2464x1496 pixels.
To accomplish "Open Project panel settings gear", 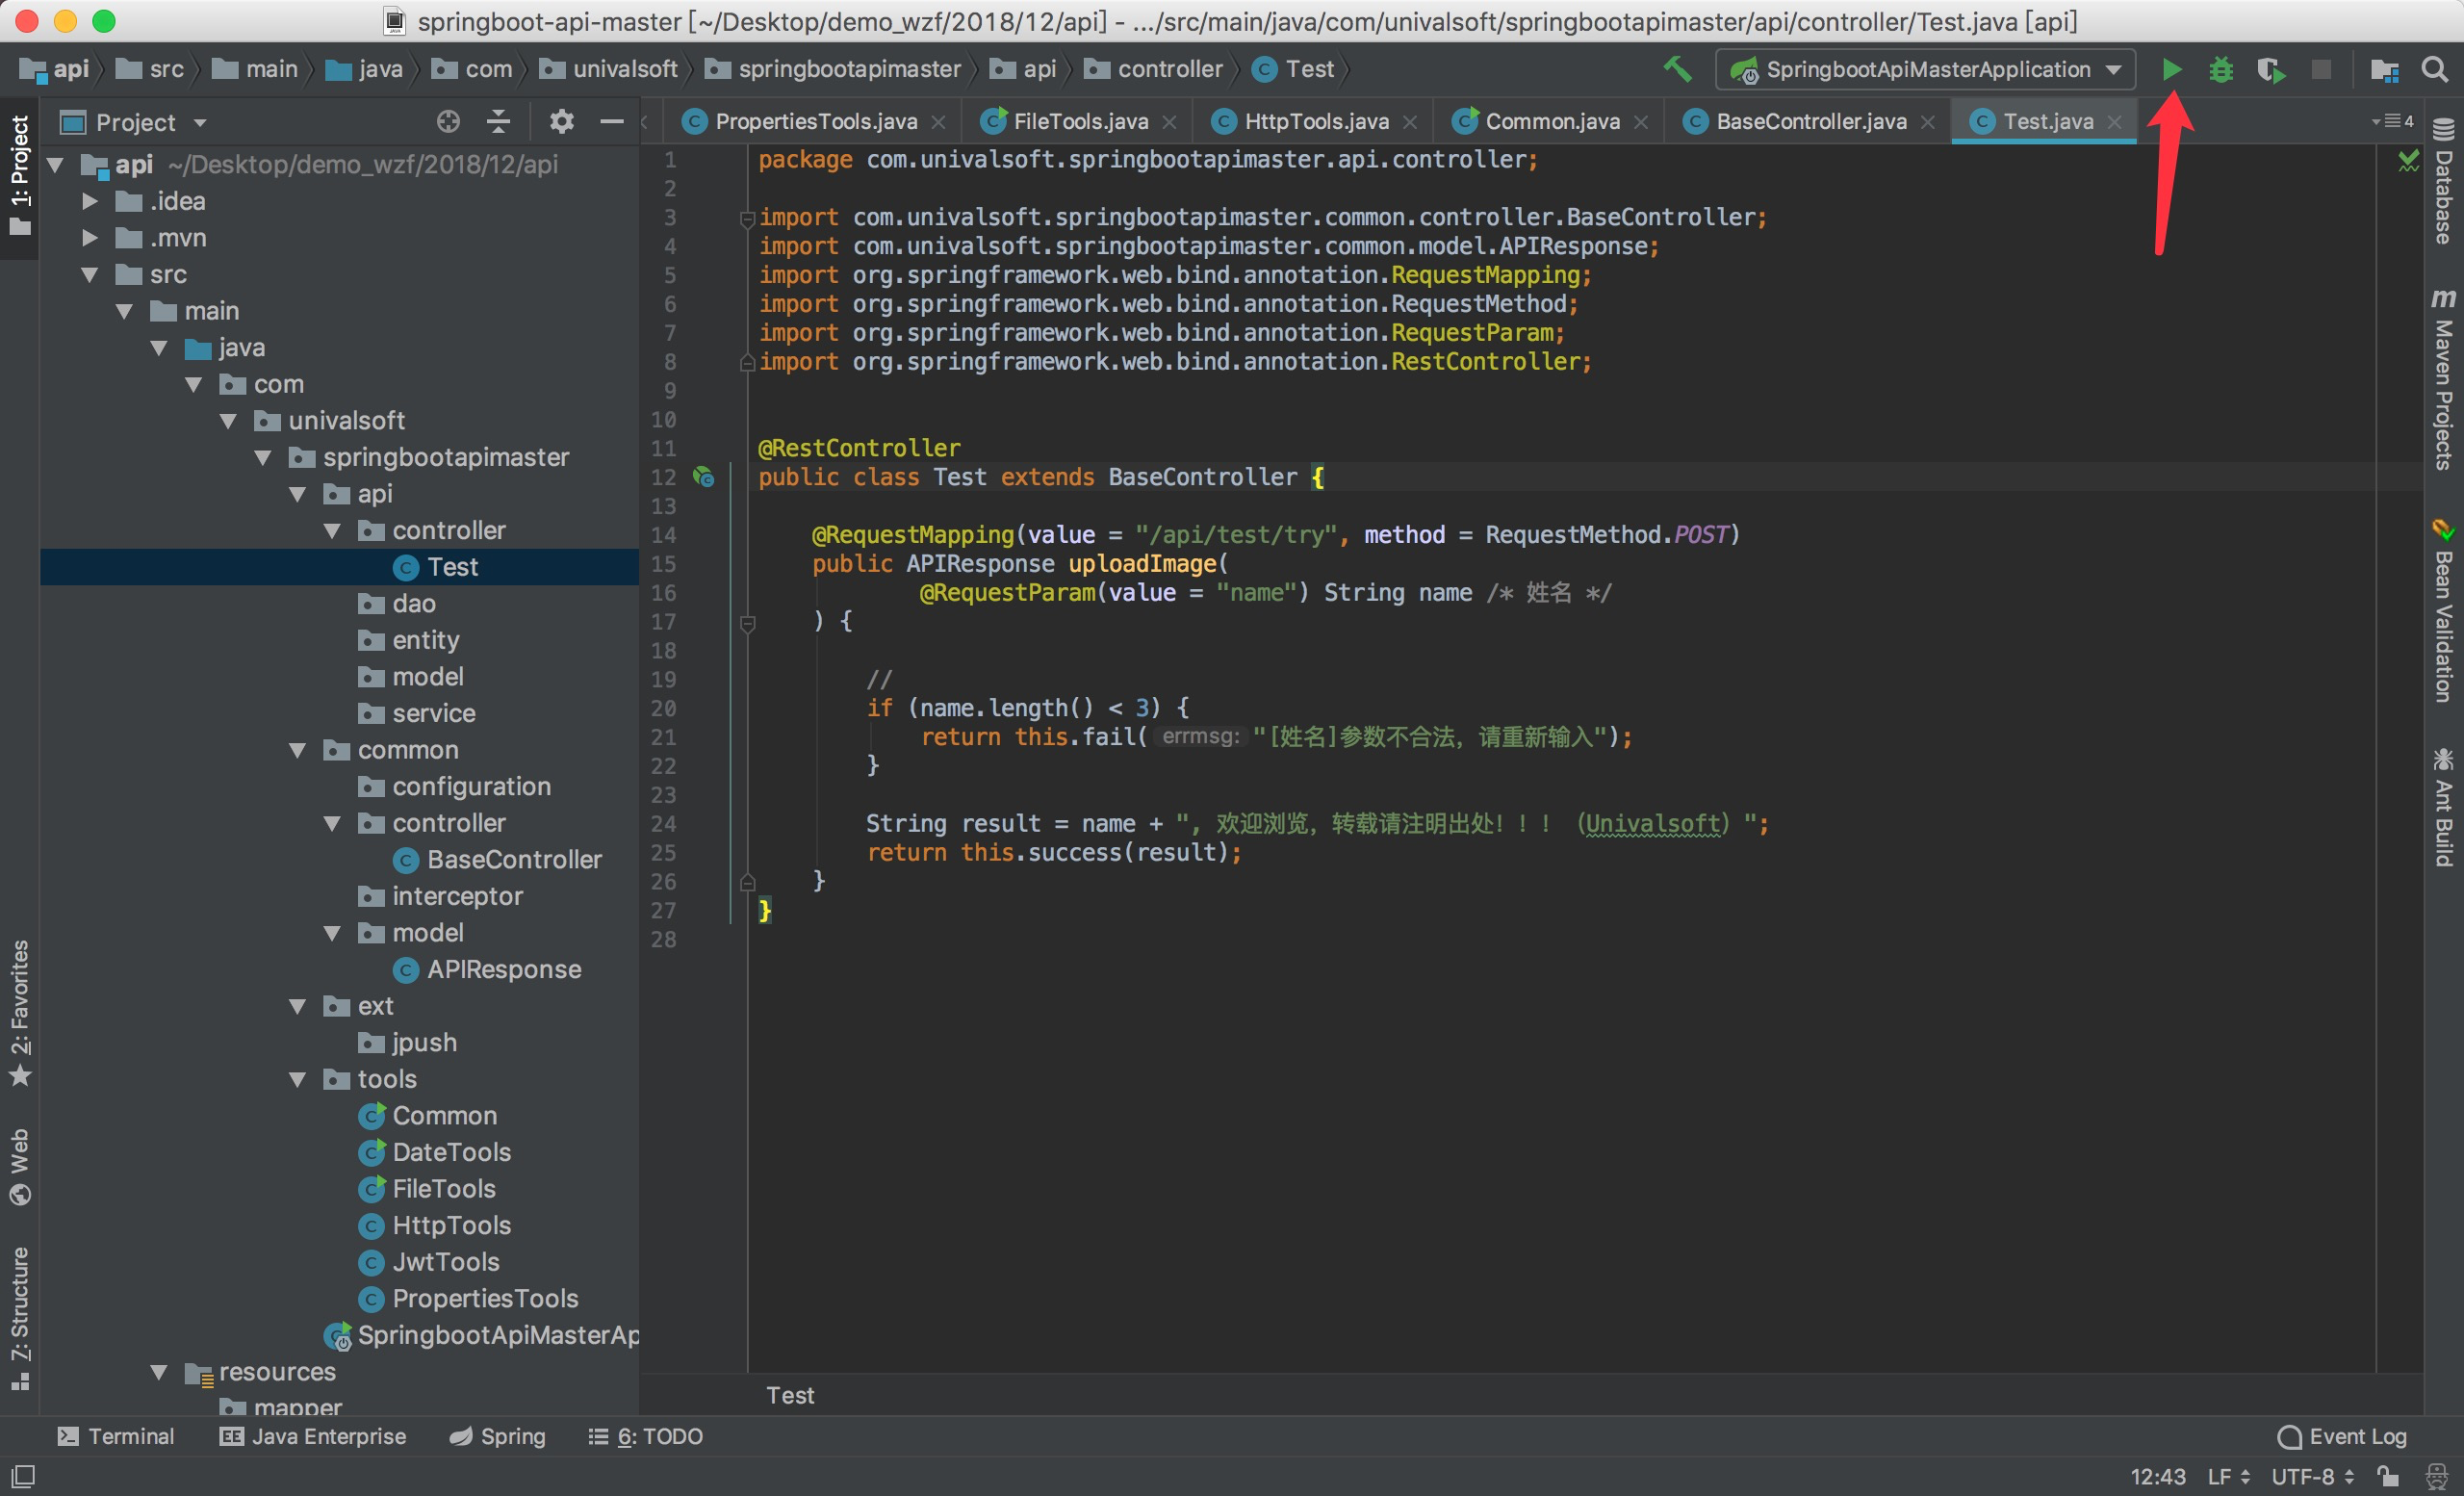I will [x=562, y=122].
